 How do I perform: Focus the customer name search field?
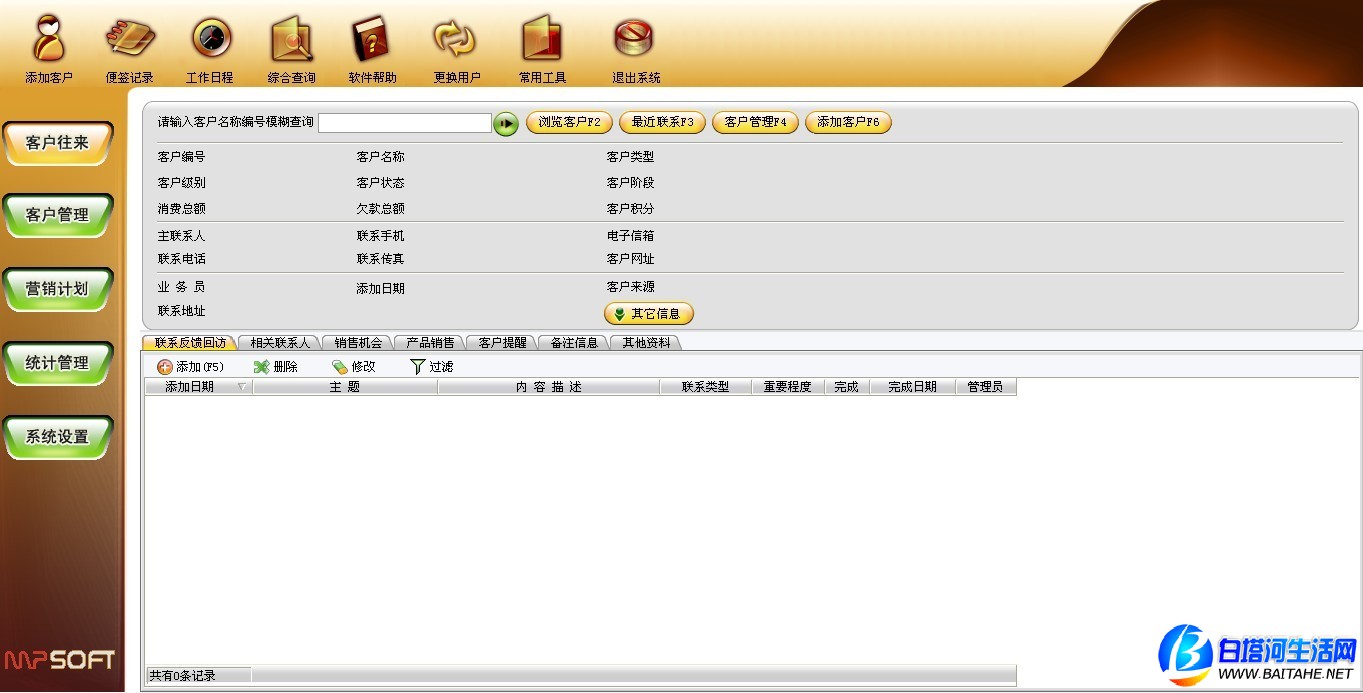pyautogui.click(x=405, y=123)
